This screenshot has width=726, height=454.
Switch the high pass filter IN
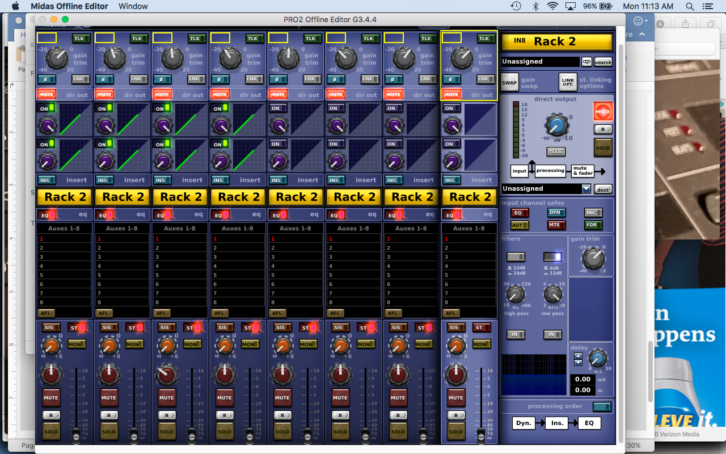(515, 335)
